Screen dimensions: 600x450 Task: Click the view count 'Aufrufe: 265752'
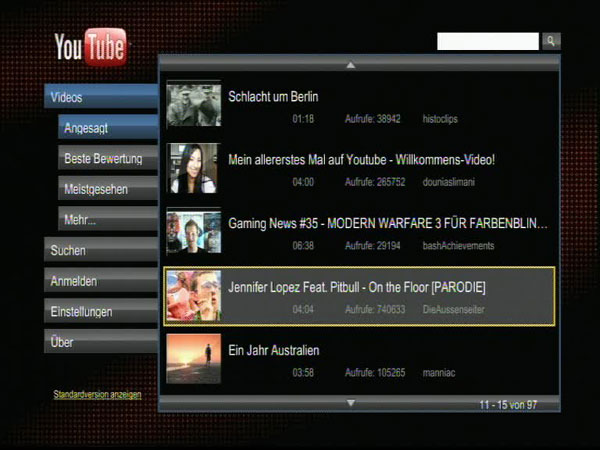pos(375,182)
